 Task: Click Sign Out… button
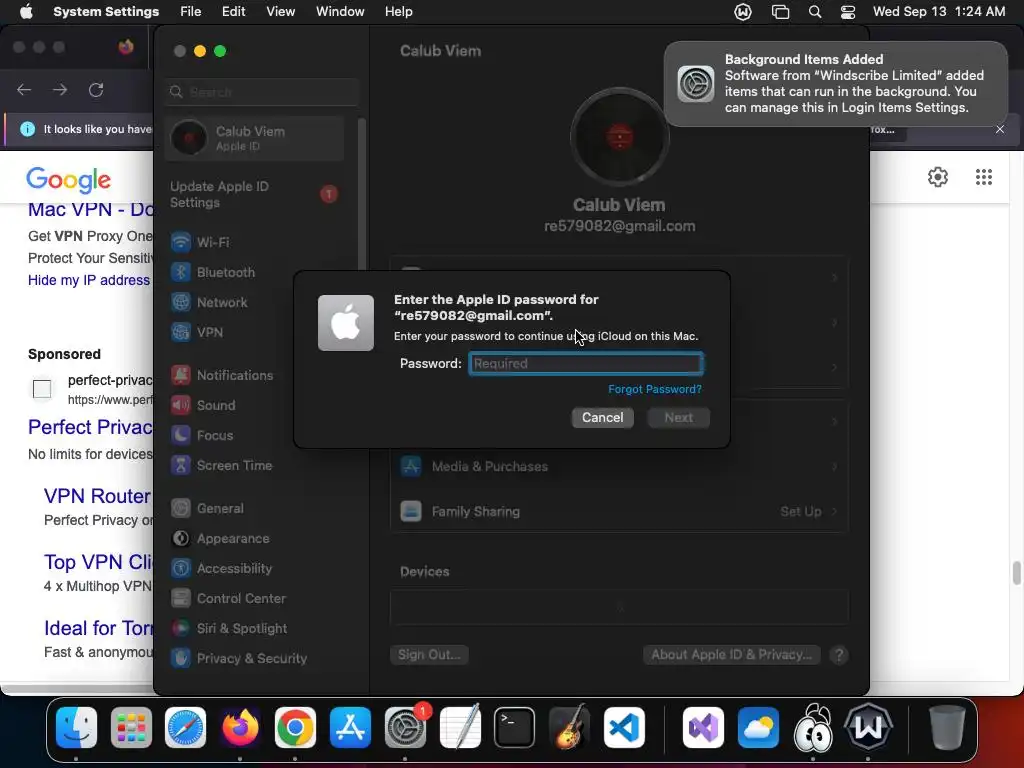tap(429, 654)
